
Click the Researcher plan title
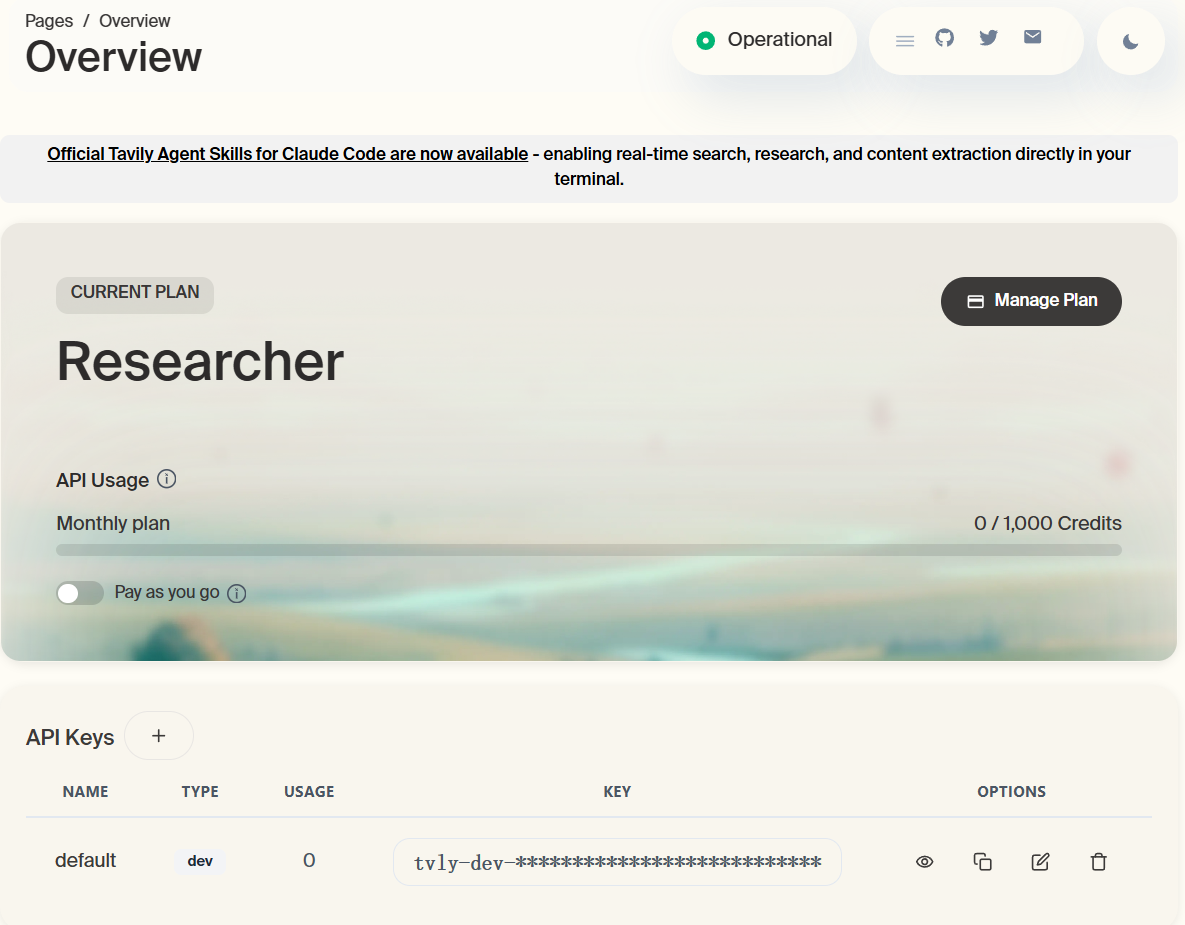point(200,361)
